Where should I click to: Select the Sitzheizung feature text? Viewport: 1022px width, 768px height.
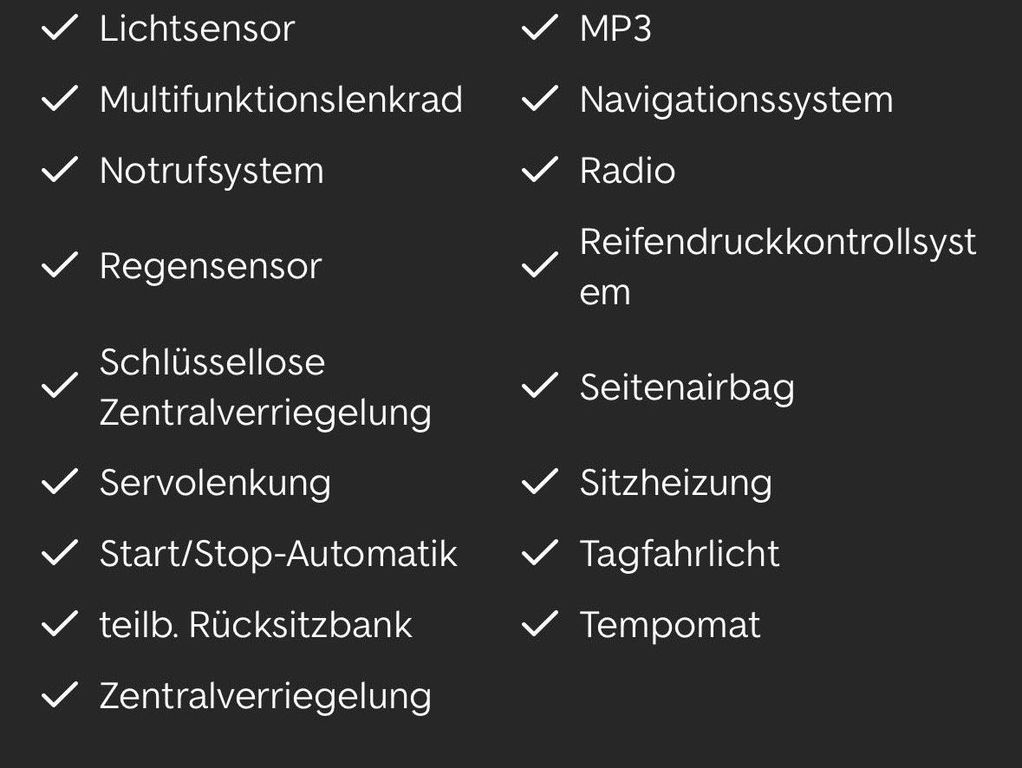tap(676, 484)
